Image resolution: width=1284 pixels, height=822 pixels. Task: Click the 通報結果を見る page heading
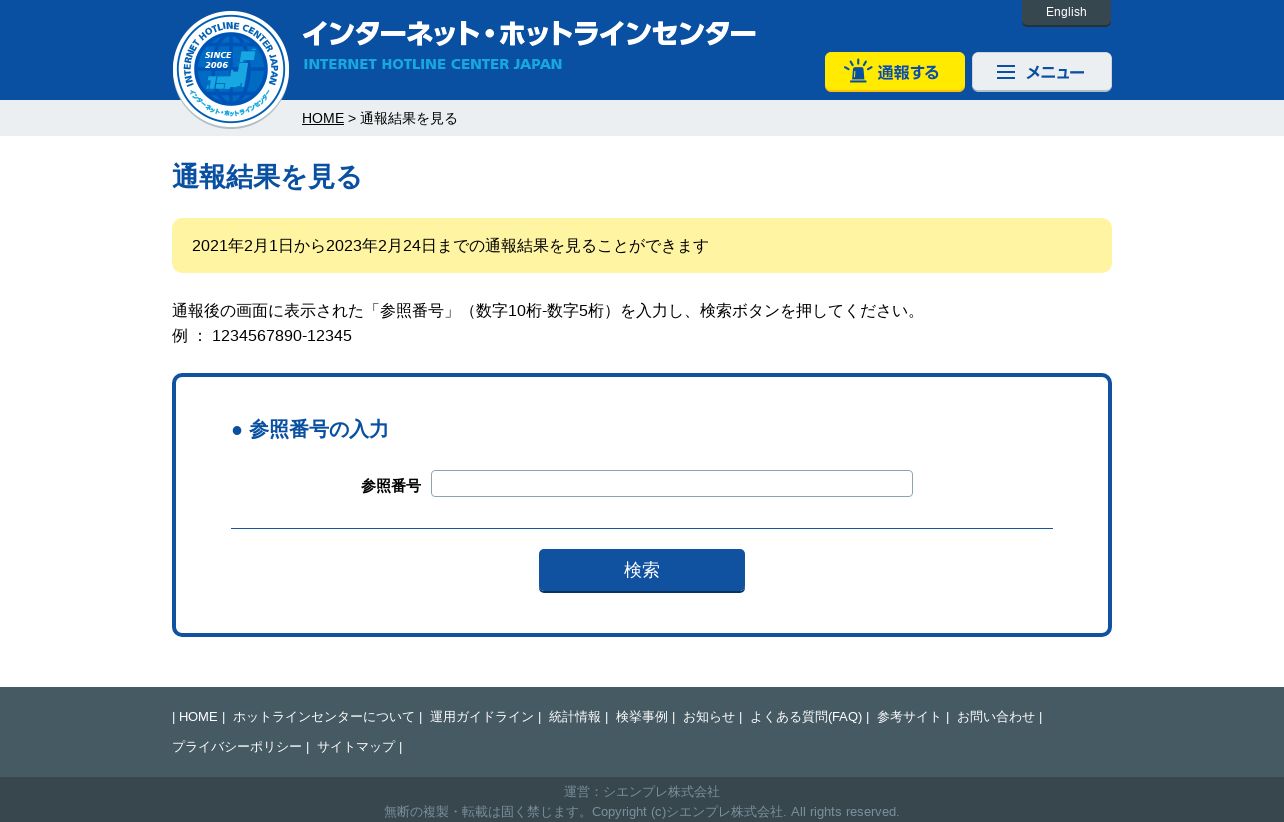click(x=267, y=177)
